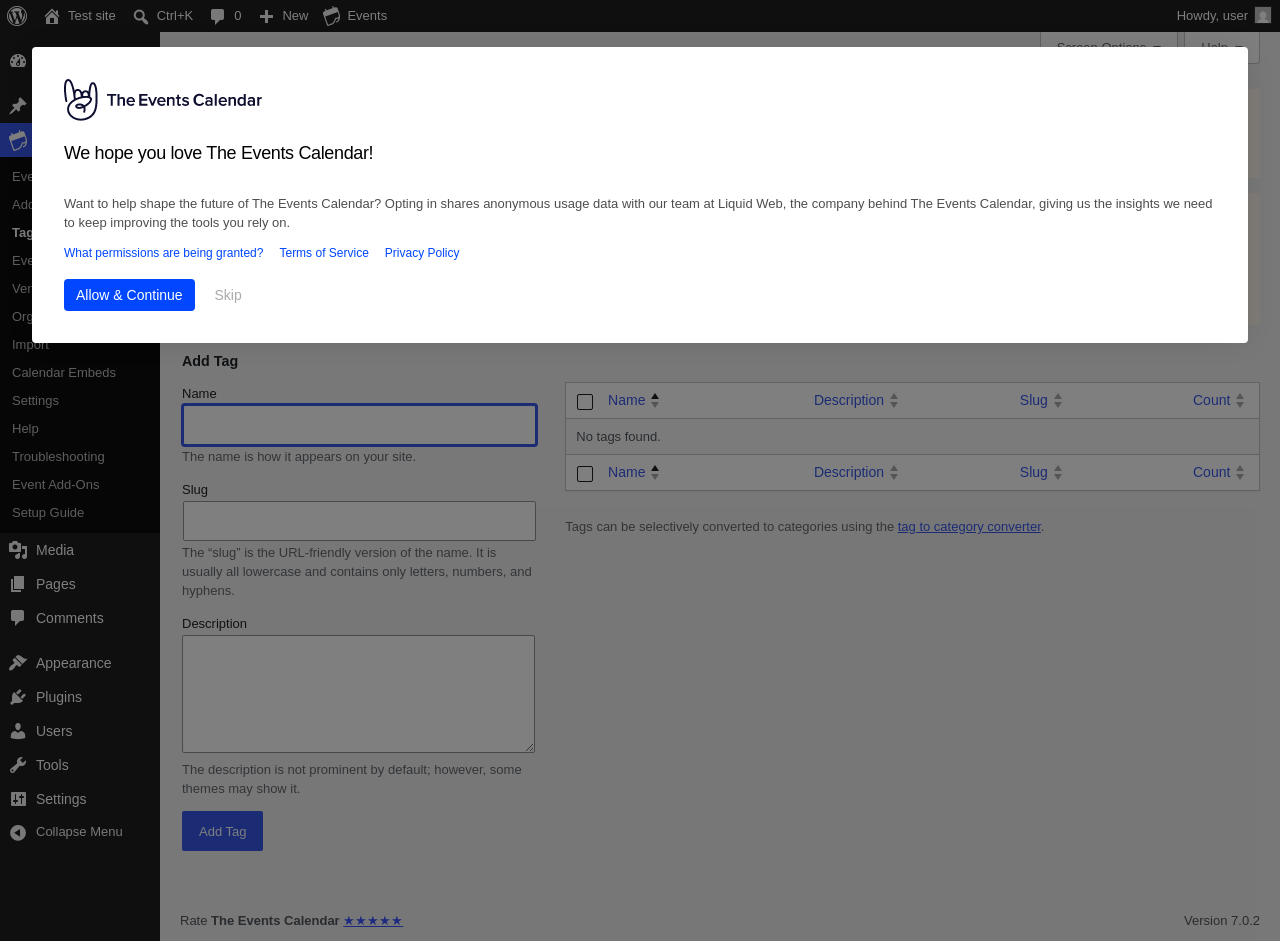Open Terms of Service link
The width and height of the screenshot is (1280, 941).
324,253
